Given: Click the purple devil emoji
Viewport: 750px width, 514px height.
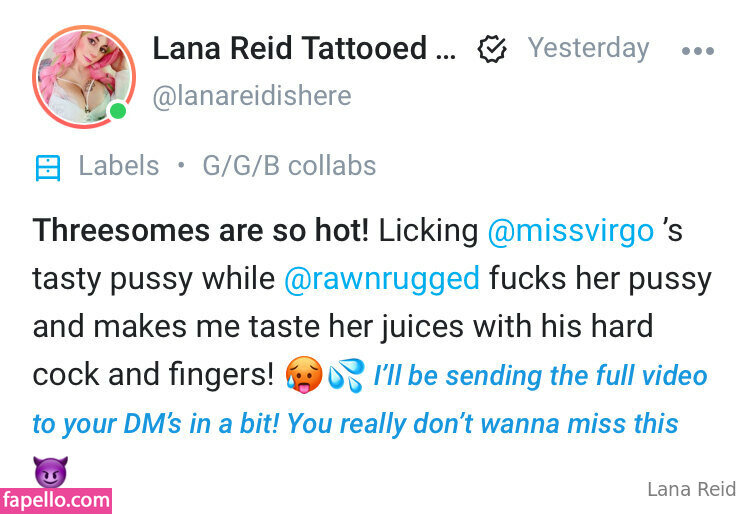Looking at the screenshot, I should (48, 468).
